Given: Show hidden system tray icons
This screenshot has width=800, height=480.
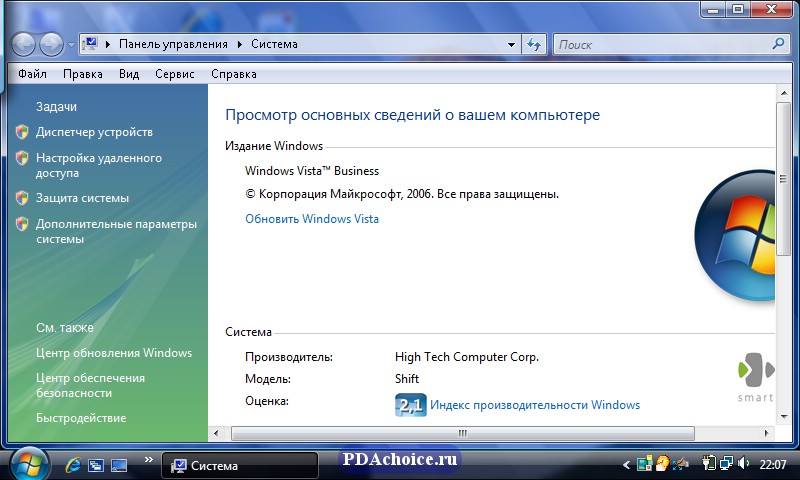Looking at the screenshot, I should pyautogui.click(x=627, y=465).
